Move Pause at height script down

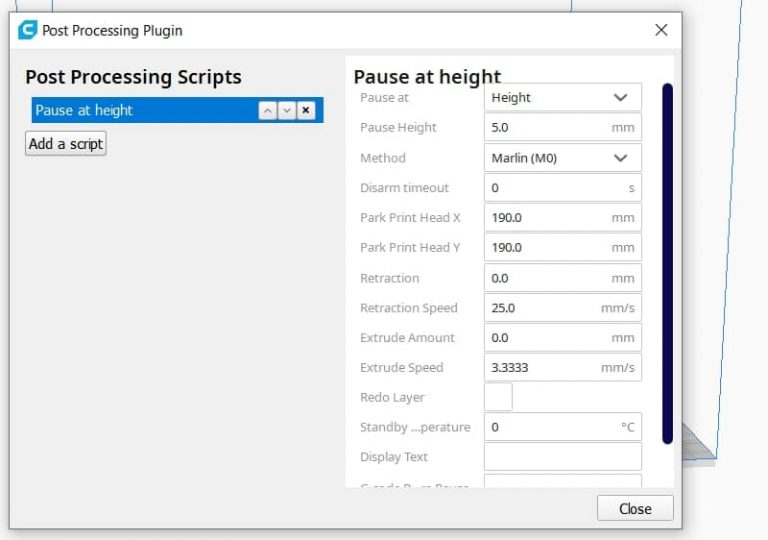coord(287,111)
